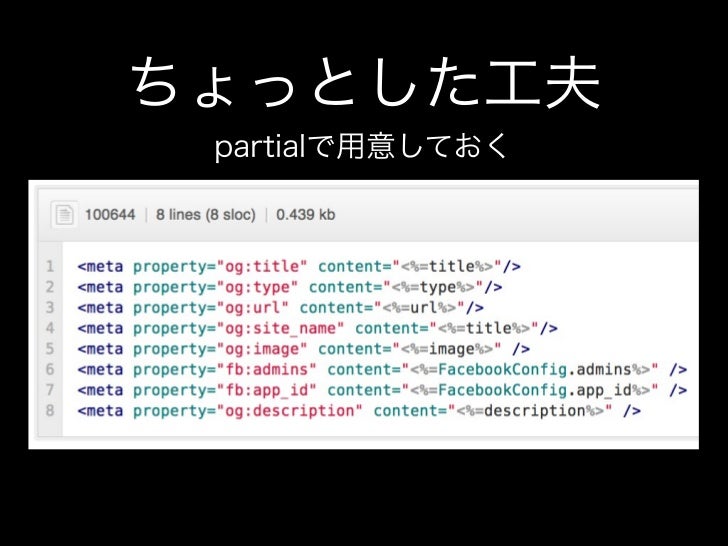Click the "og:image" property value

(x=262, y=349)
